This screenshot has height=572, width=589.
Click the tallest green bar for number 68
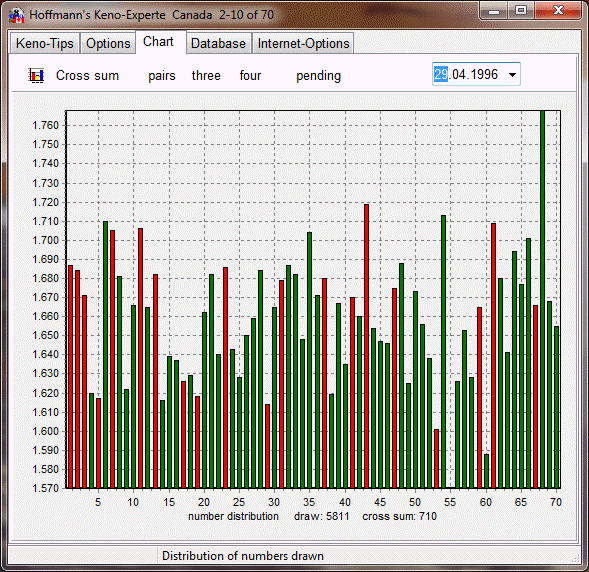[542, 299]
